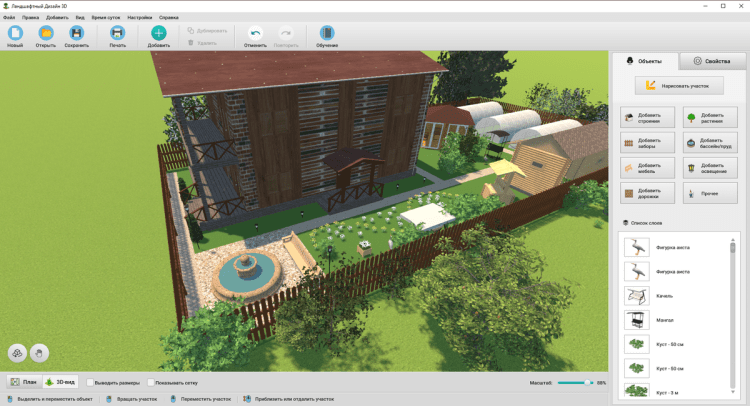This screenshot has height=406, width=750.
Task: Expand the Настройки menu
Action: 139,17
